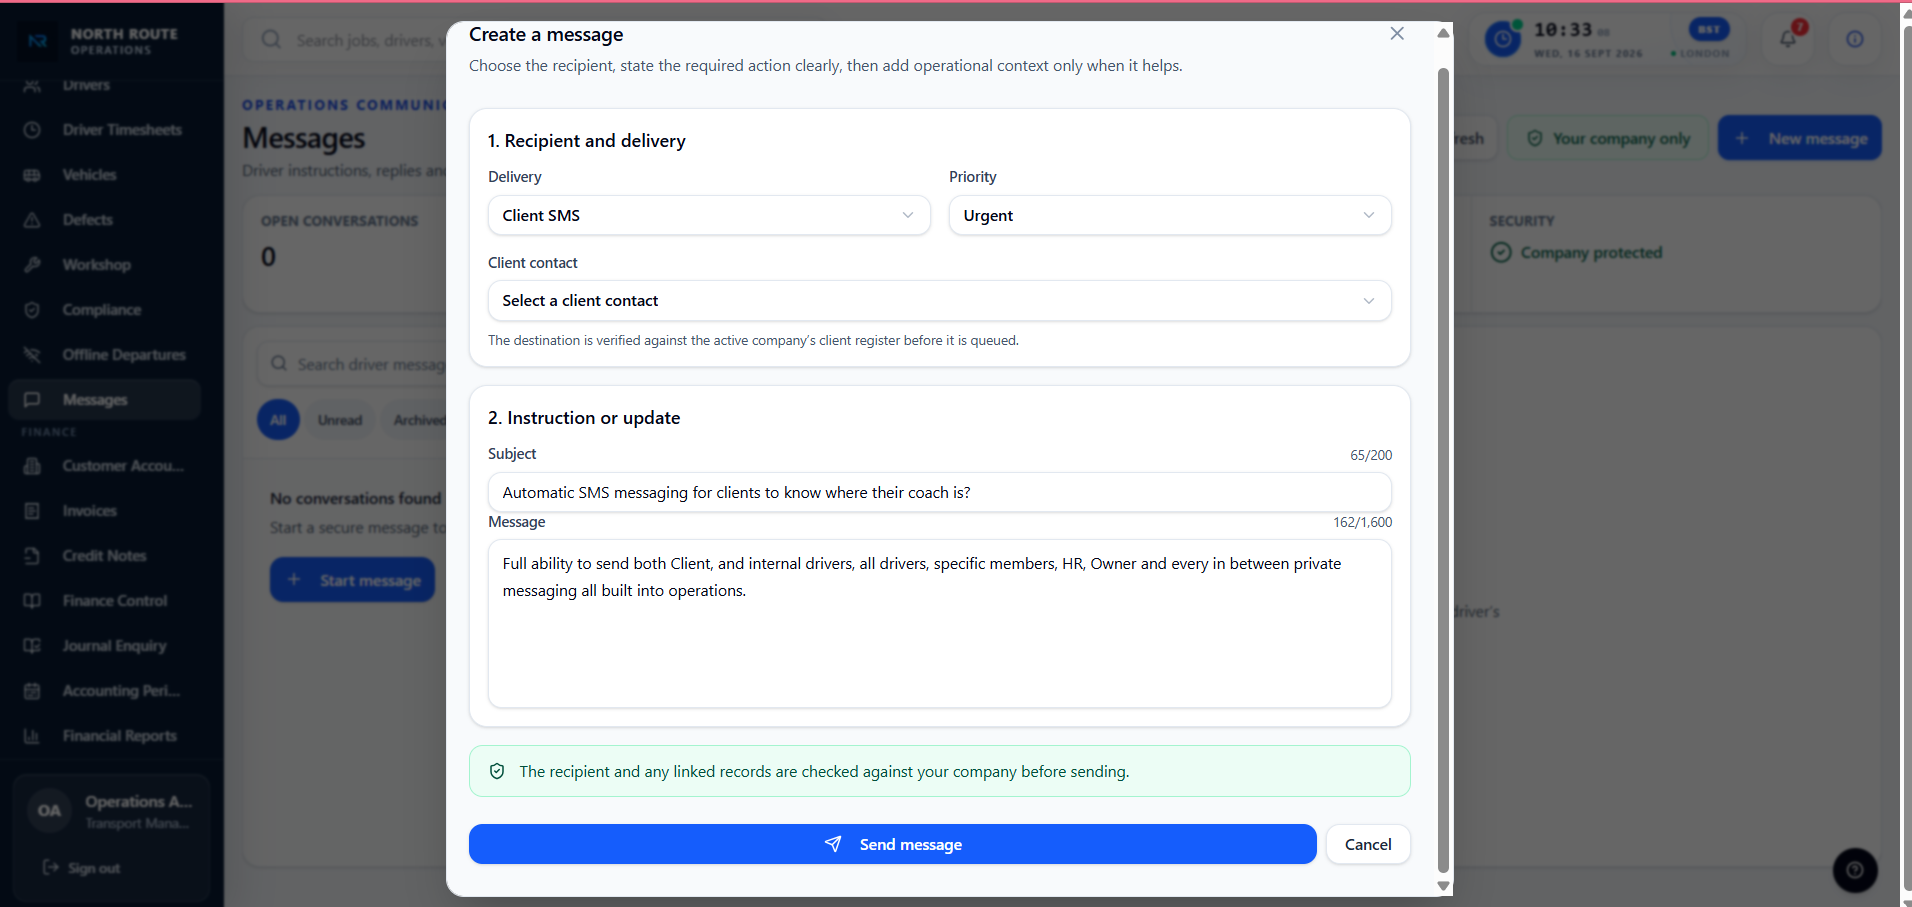Cancel the message dialog
This screenshot has height=907, width=1912.
click(1368, 844)
